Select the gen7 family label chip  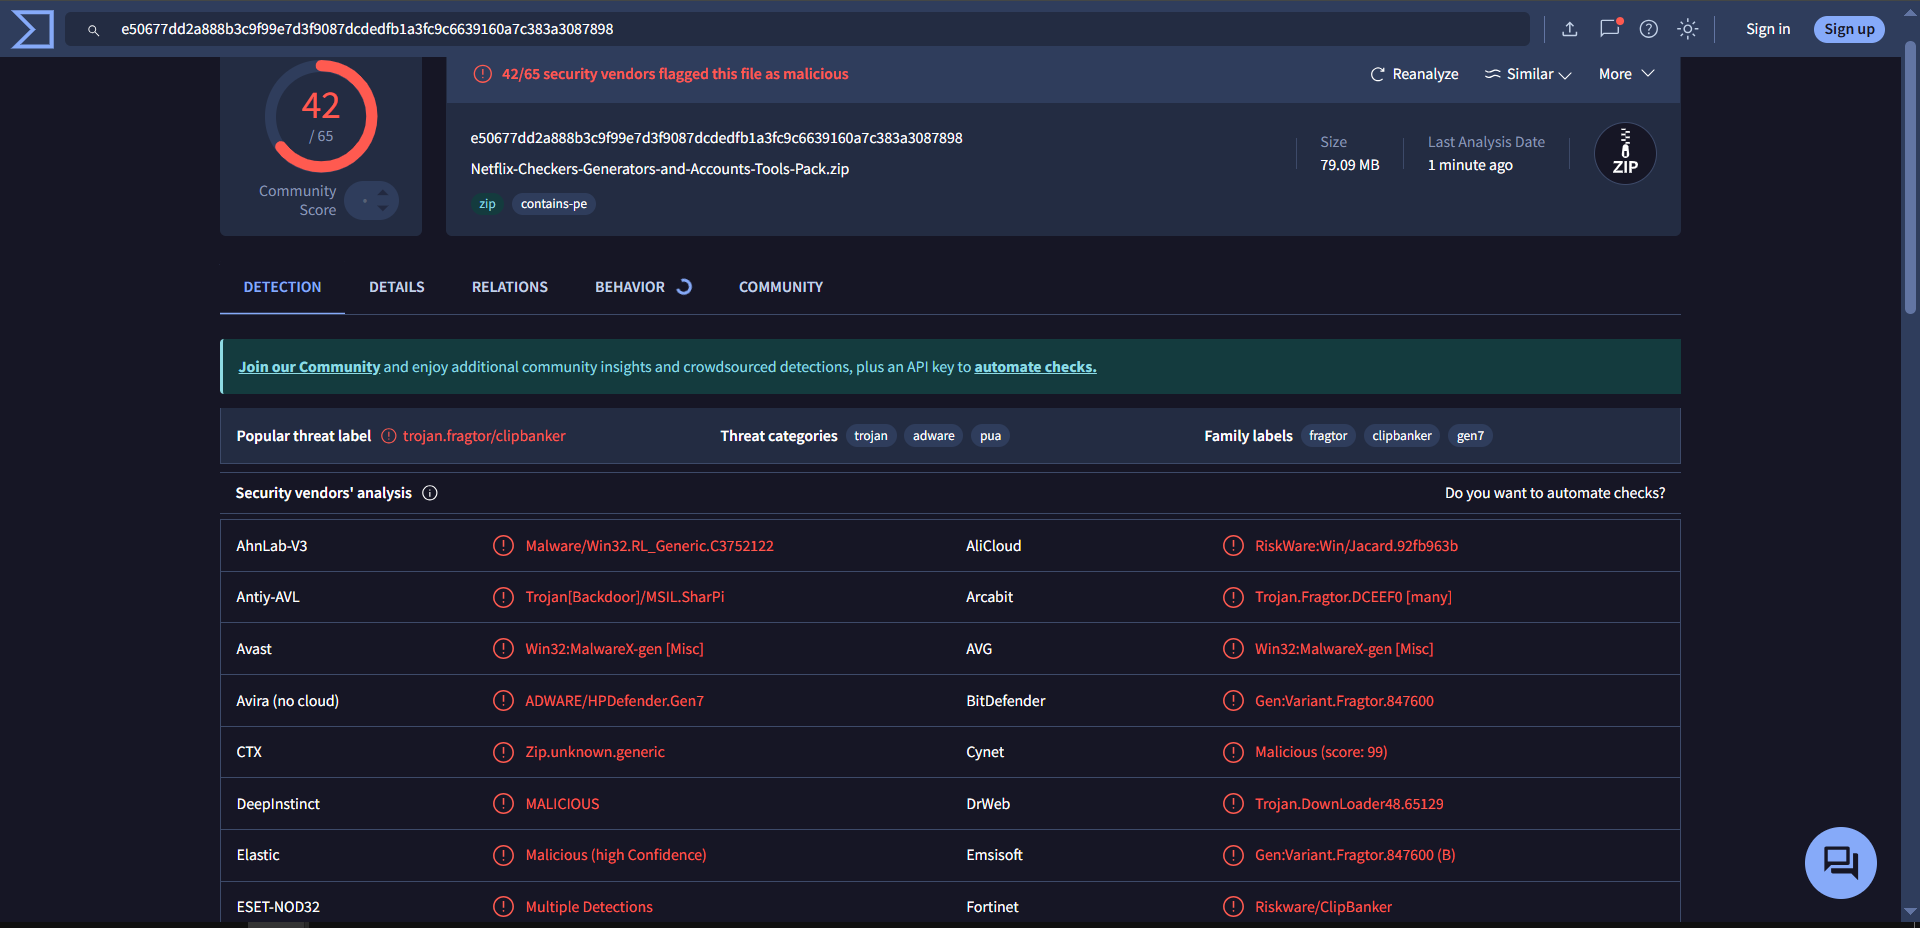point(1470,436)
